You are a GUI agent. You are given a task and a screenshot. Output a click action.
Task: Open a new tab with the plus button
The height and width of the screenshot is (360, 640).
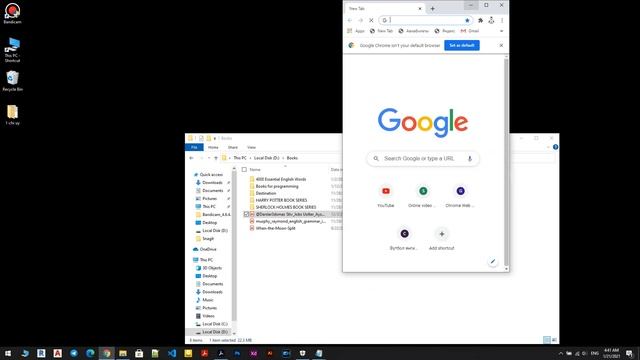coord(432,9)
